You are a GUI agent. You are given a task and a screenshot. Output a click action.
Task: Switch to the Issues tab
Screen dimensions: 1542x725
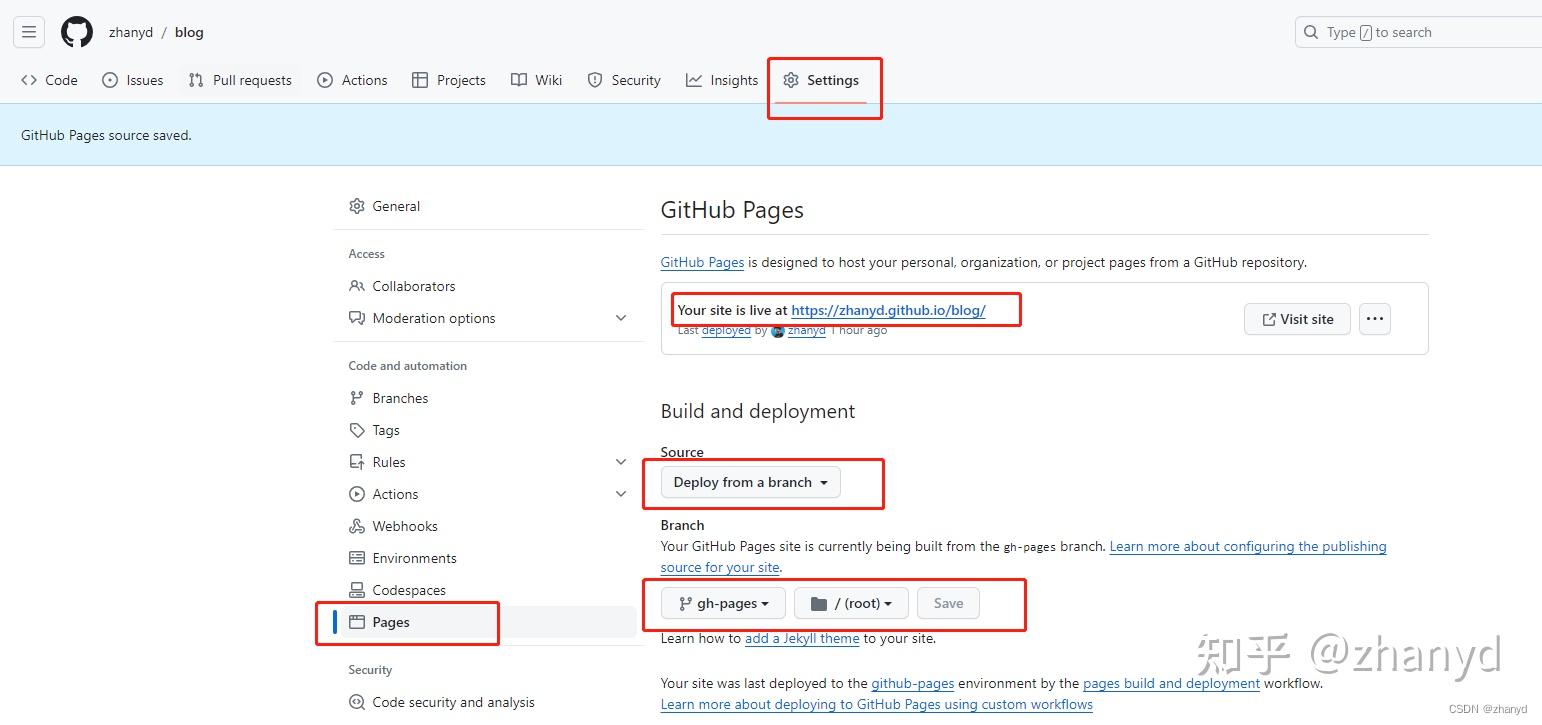click(x=132, y=80)
